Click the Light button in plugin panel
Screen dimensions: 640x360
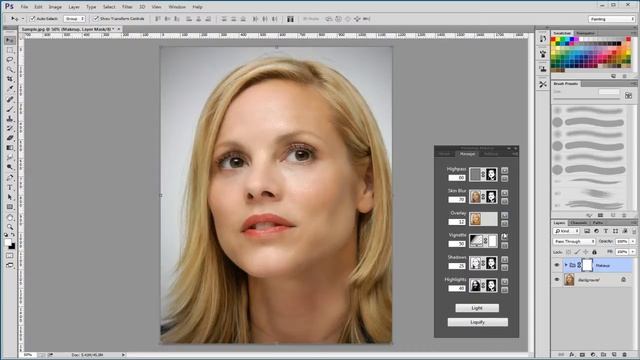click(x=477, y=308)
